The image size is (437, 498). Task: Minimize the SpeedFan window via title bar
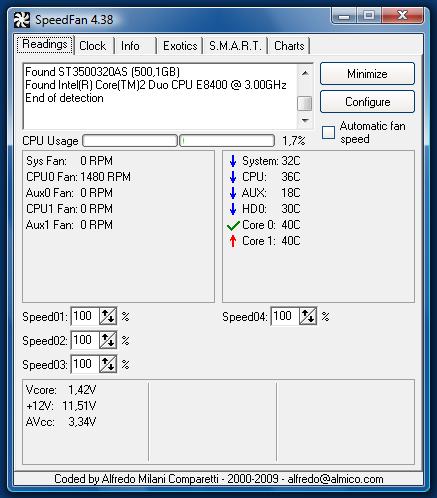point(344,16)
